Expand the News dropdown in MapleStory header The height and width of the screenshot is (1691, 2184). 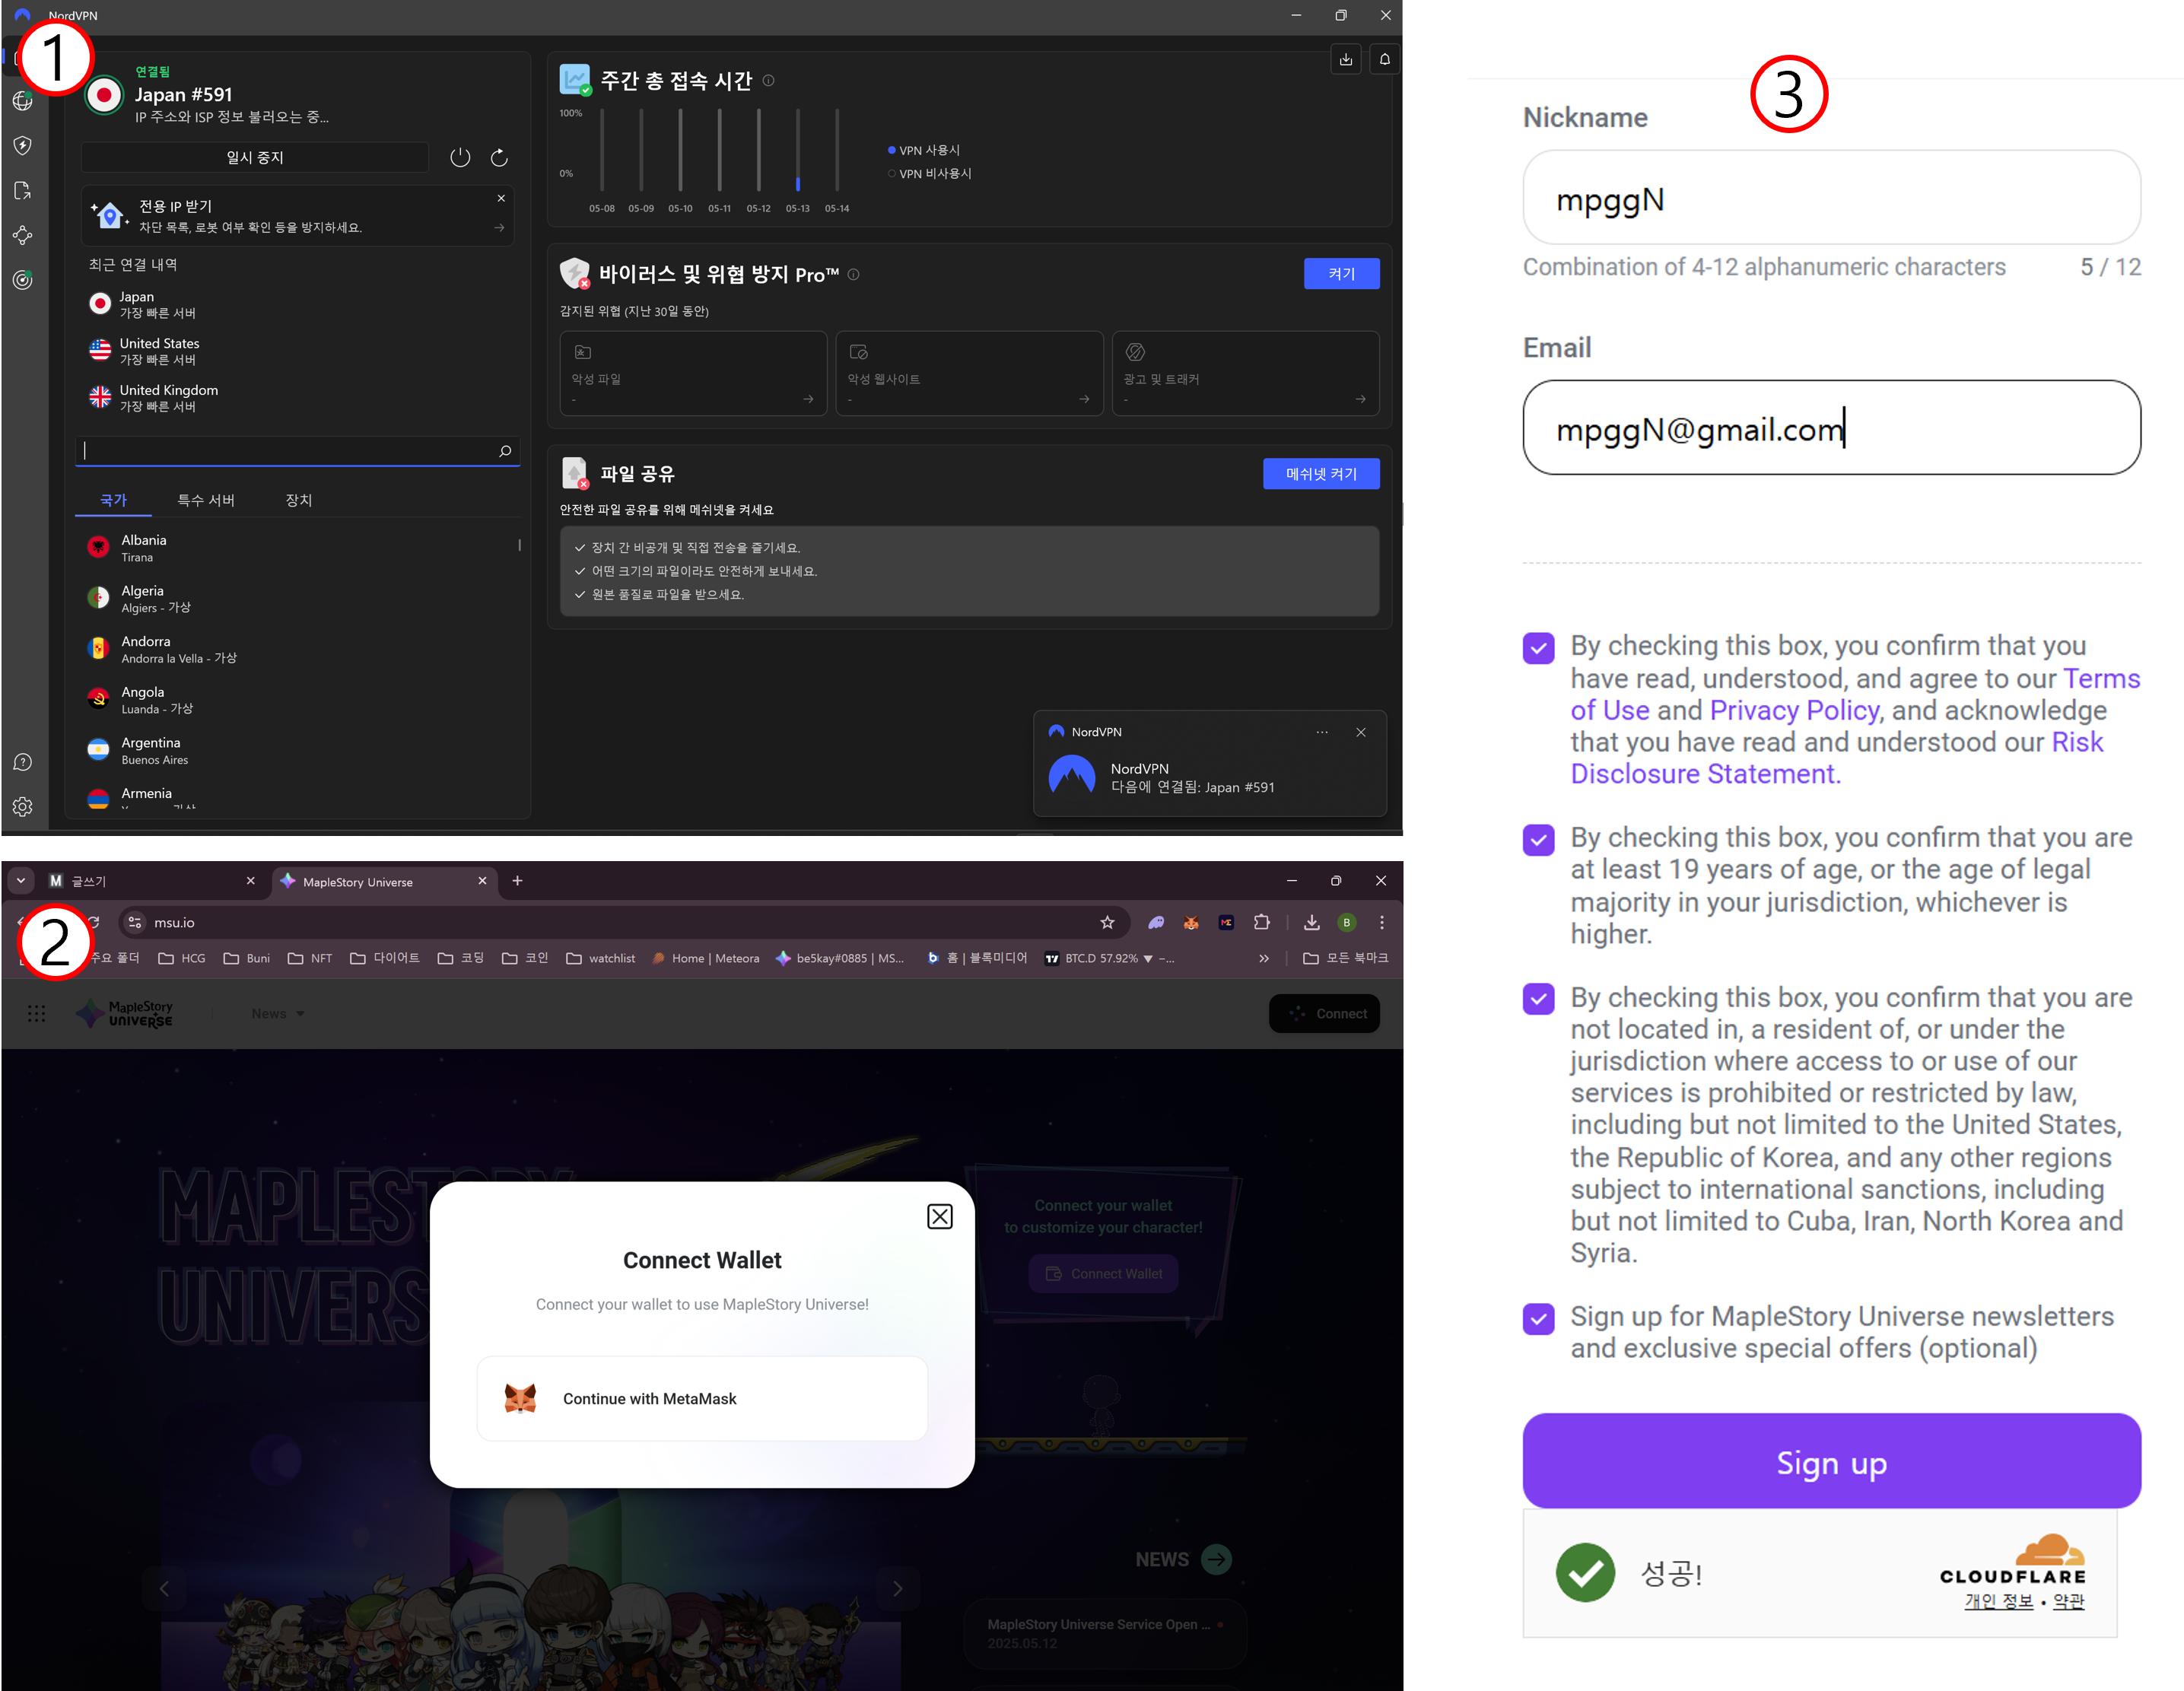(278, 1014)
